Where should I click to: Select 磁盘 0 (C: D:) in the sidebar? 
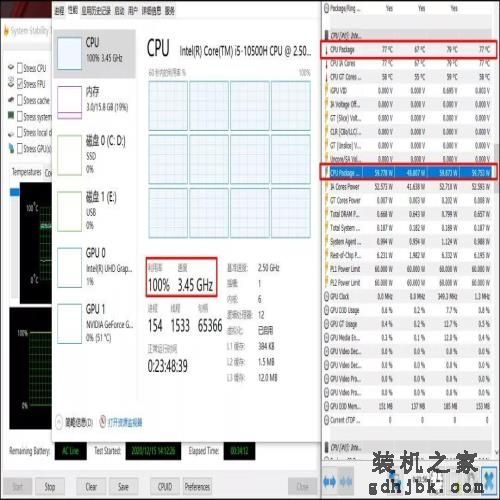tap(95, 155)
